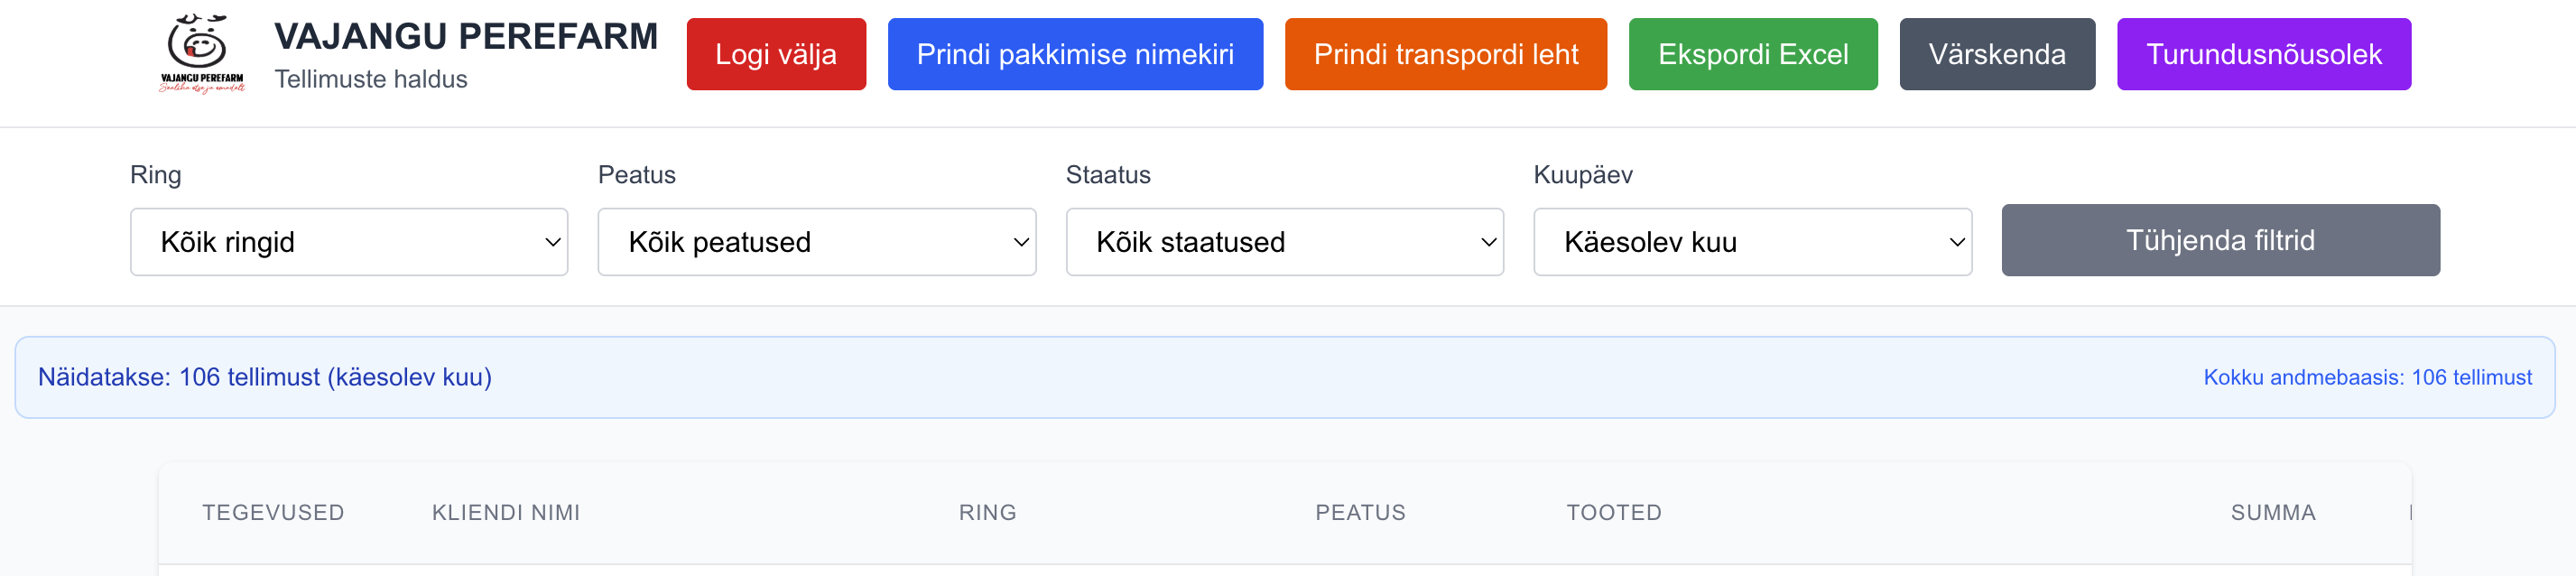Click the orange Prindi transpordi leht button
This screenshot has width=2576, height=576.
click(1445, 55)
